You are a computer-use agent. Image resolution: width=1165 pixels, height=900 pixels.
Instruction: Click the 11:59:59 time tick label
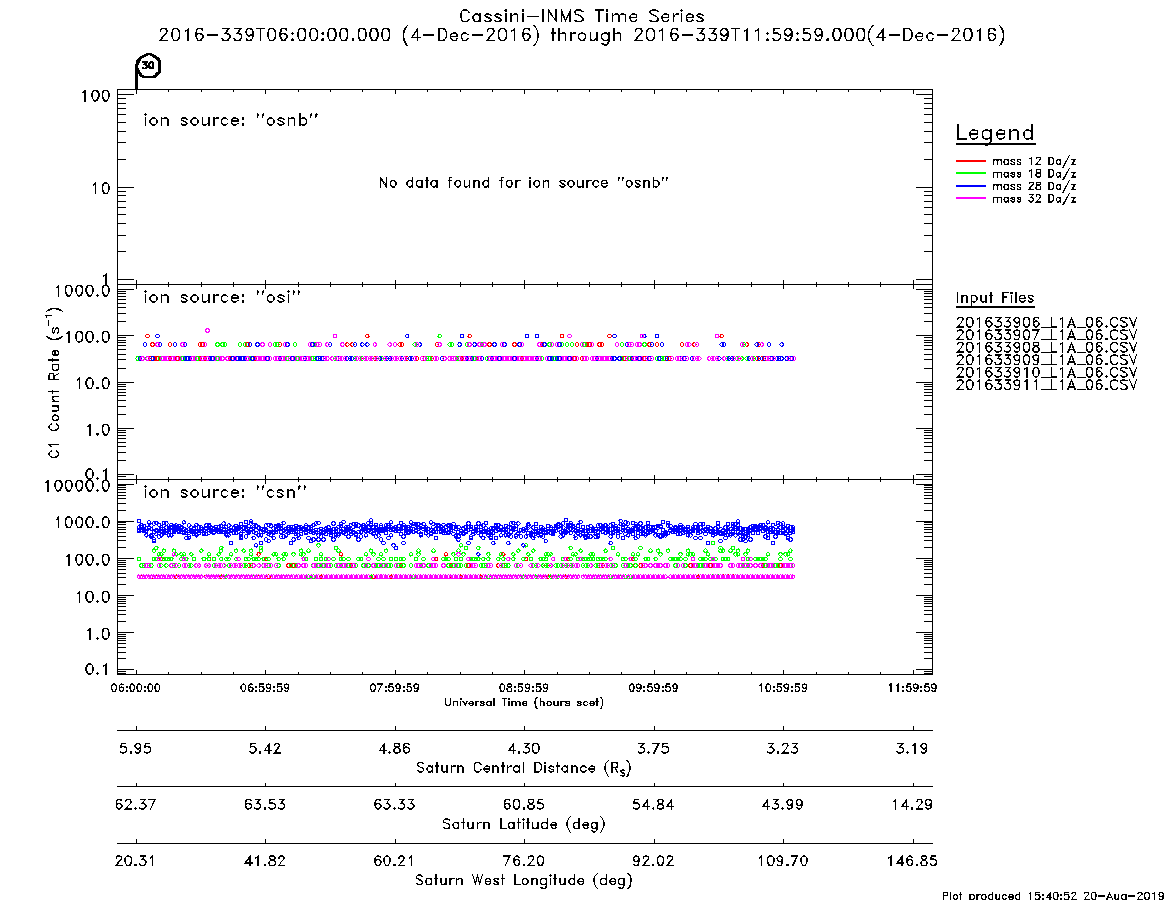[912, 688]
